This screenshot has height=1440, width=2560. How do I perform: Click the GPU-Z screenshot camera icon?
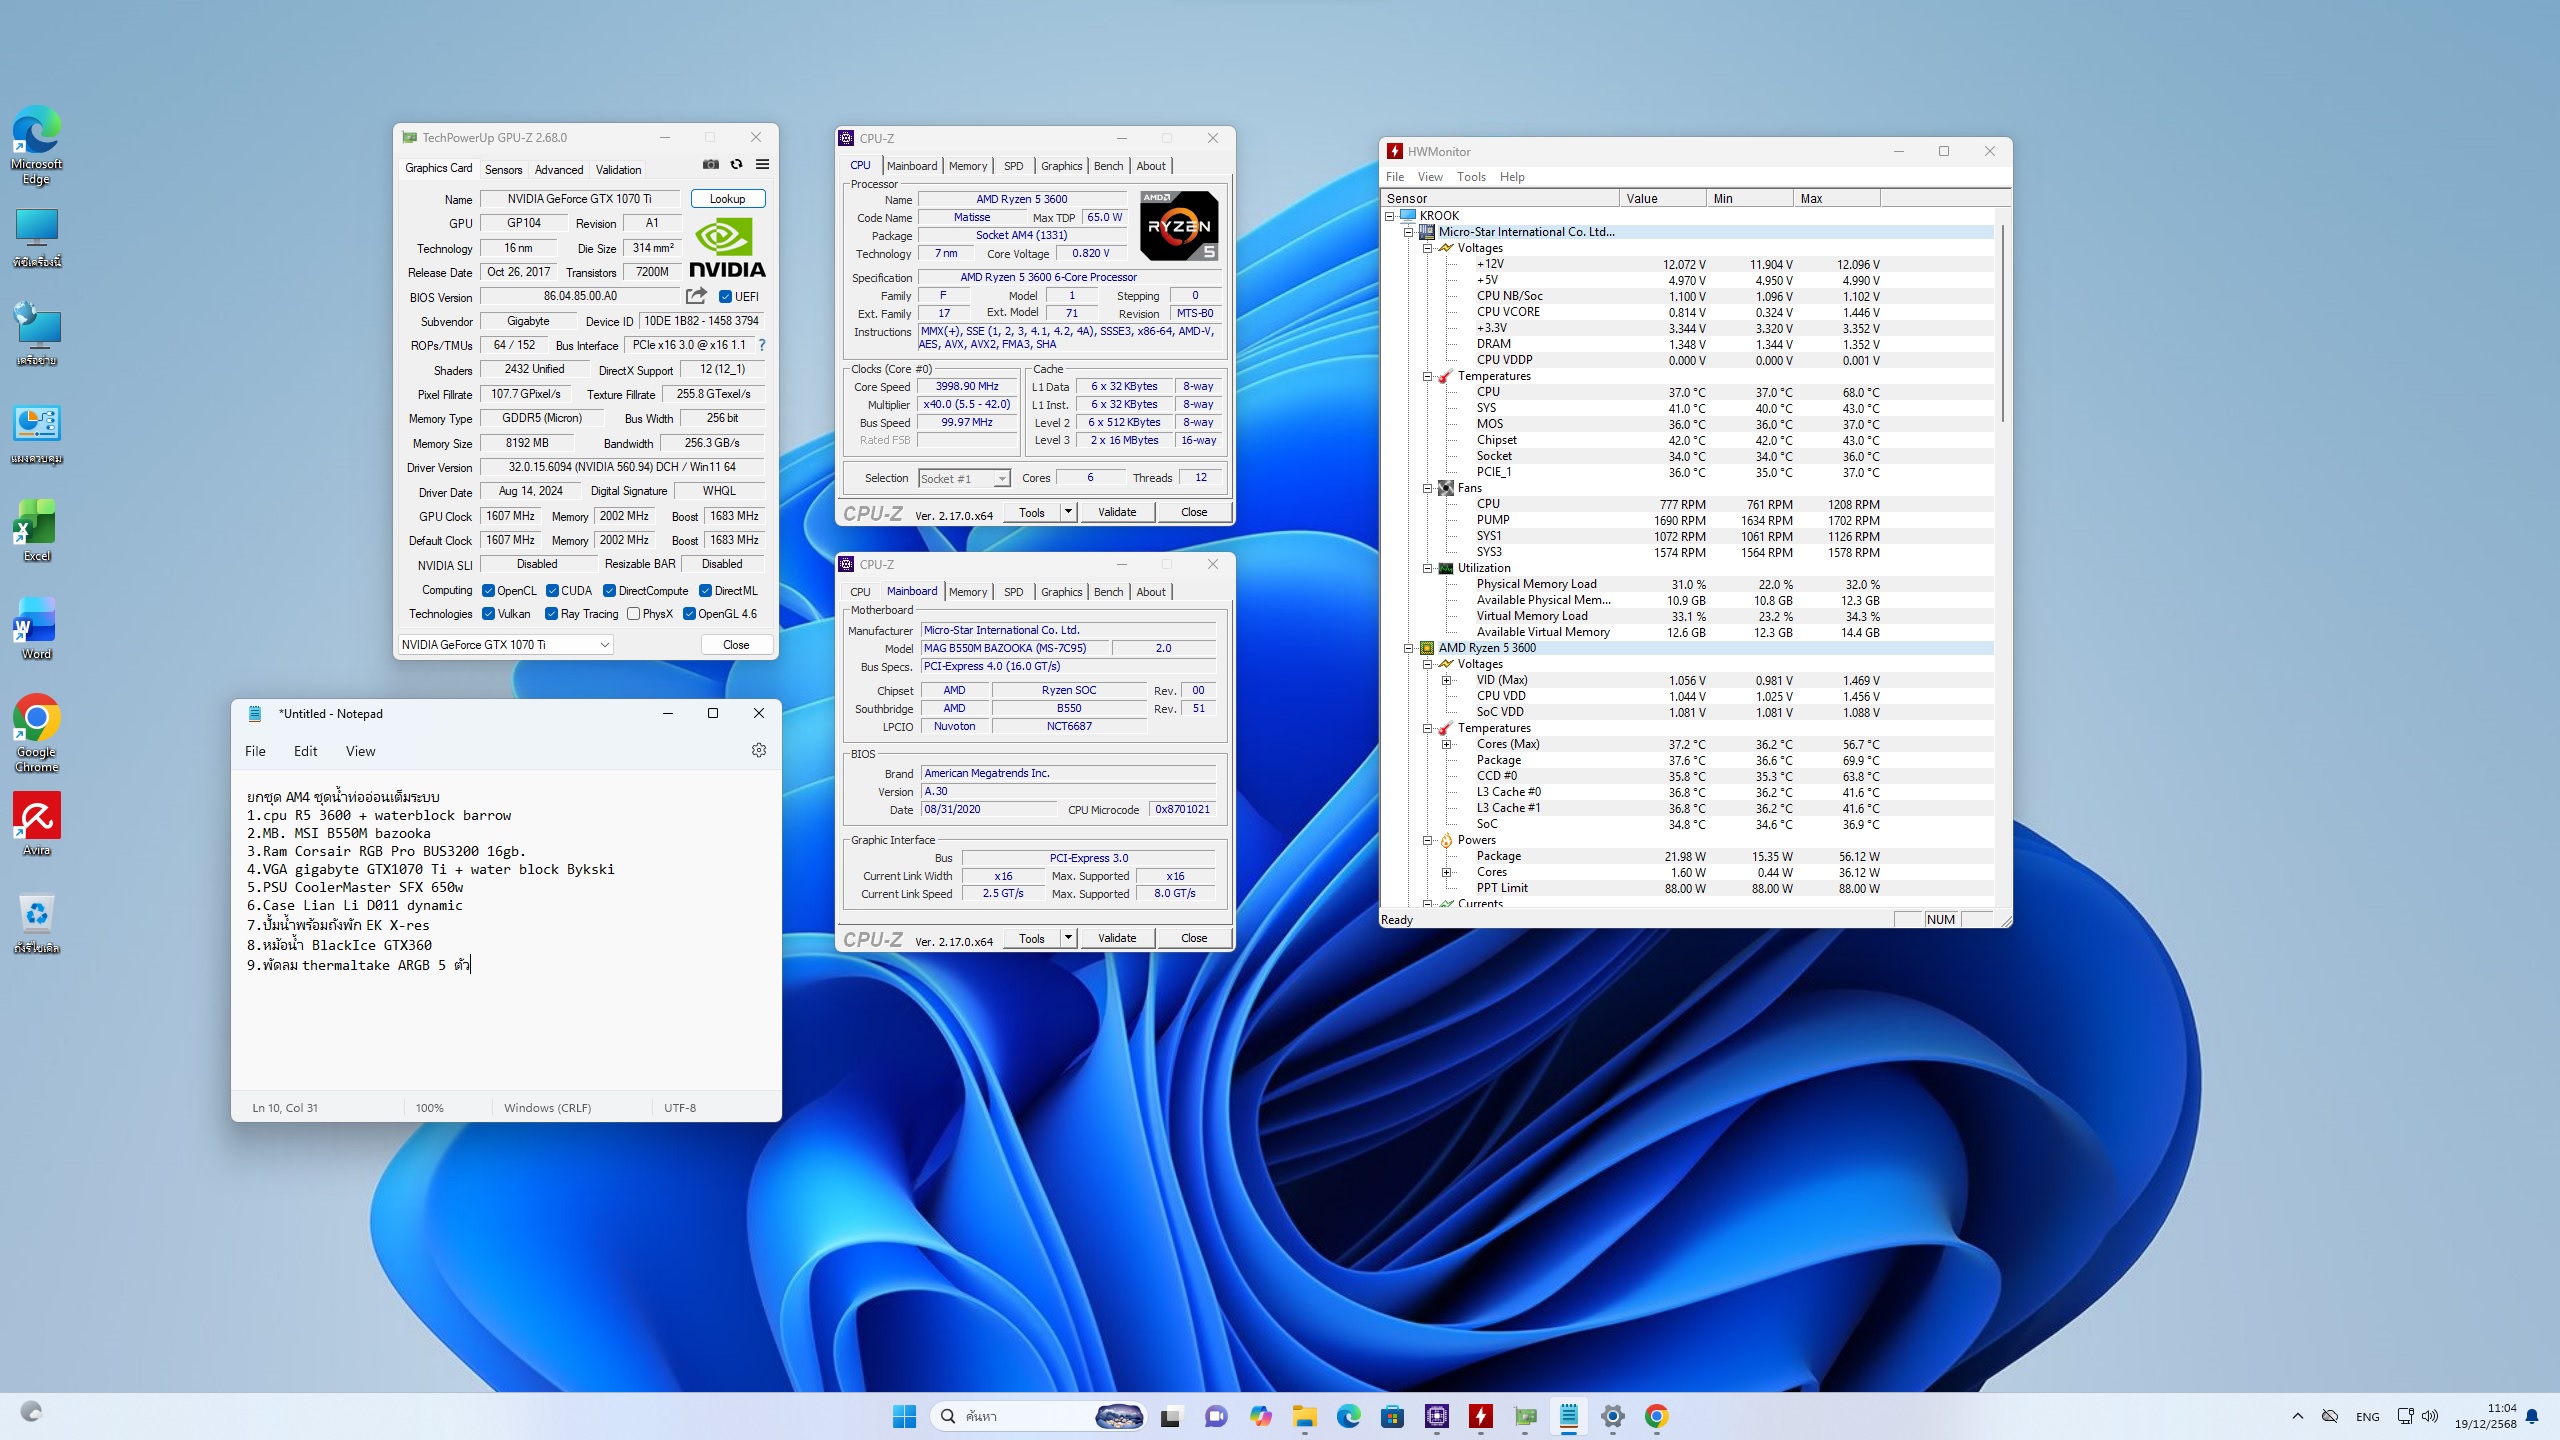click(x=710, y=164)
